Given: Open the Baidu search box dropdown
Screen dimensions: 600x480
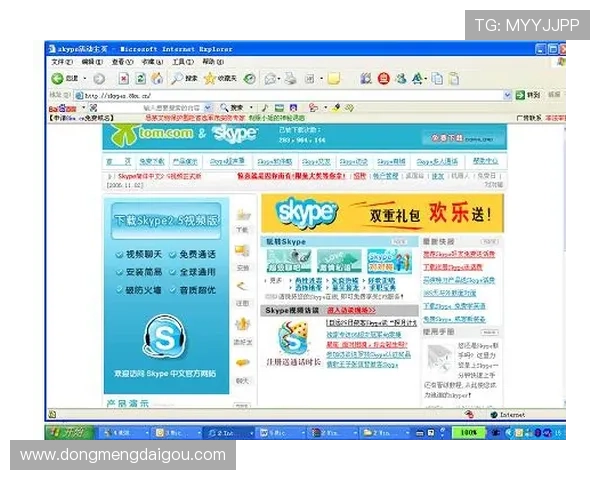Looking at the screenshot, I should point(207,108).
